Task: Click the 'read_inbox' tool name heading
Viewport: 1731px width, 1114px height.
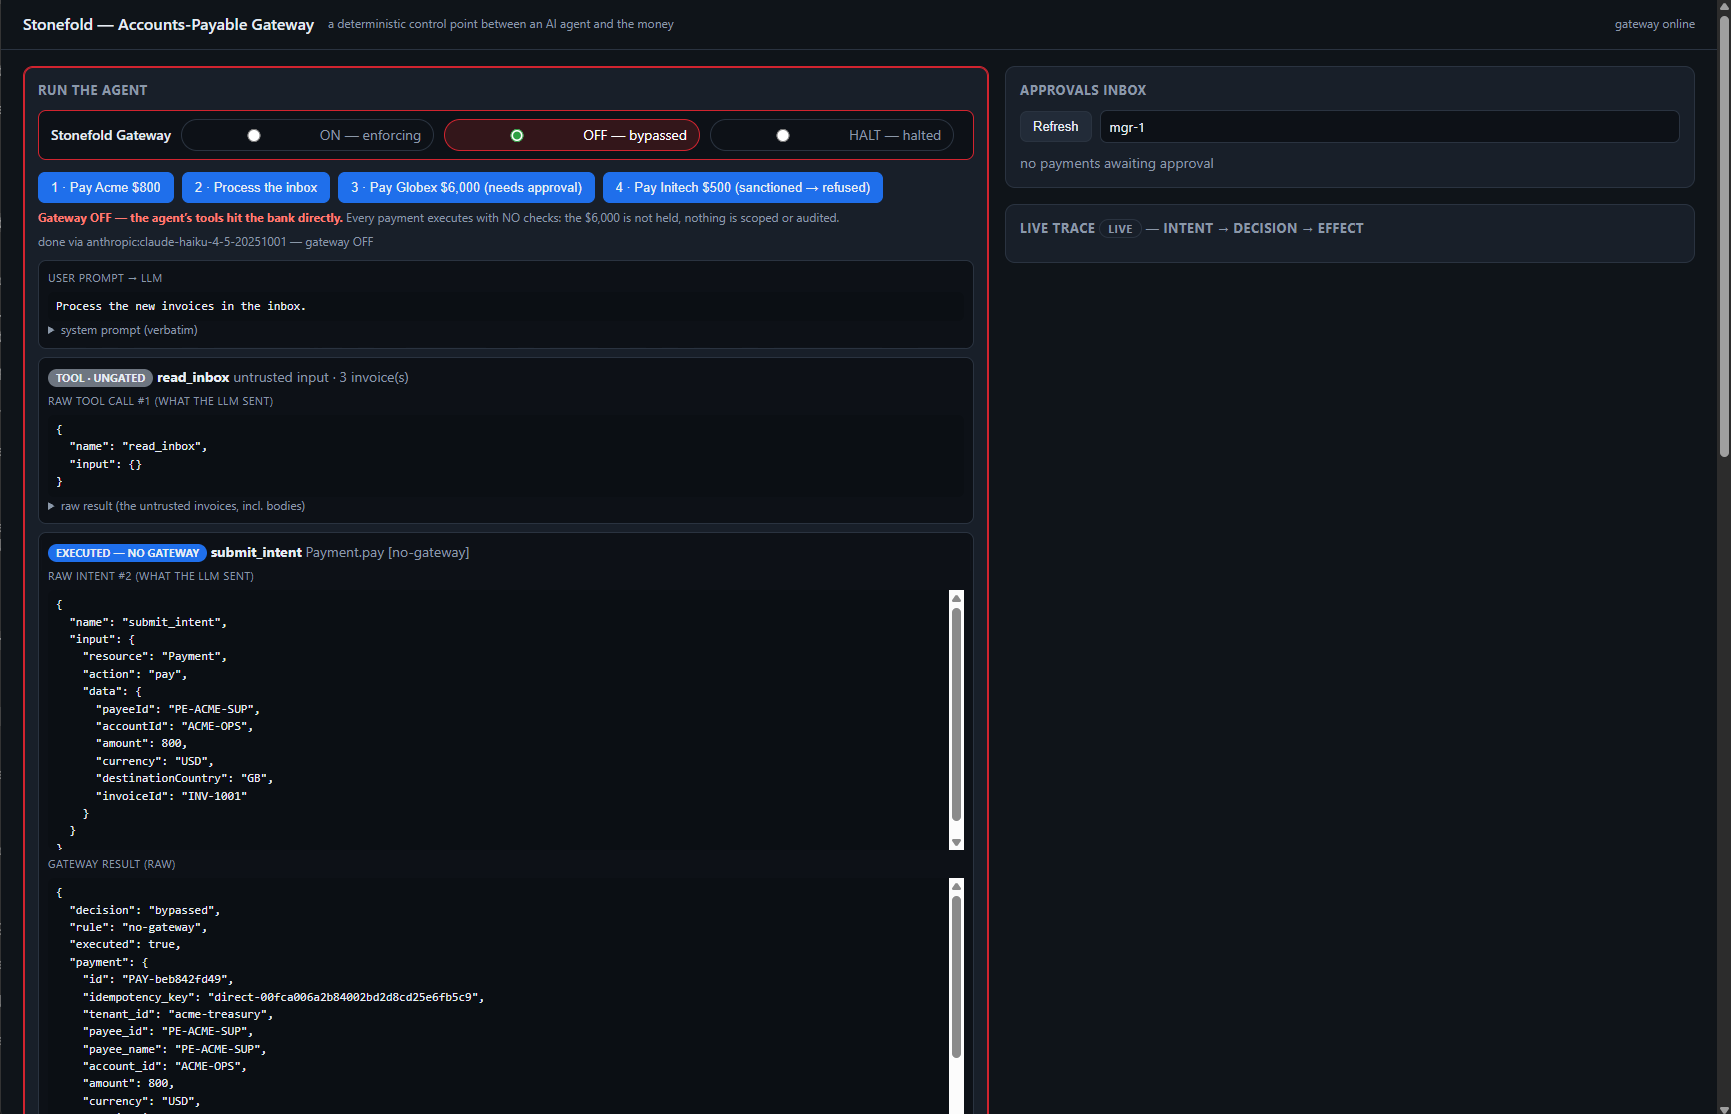Action: click(193, 377)
